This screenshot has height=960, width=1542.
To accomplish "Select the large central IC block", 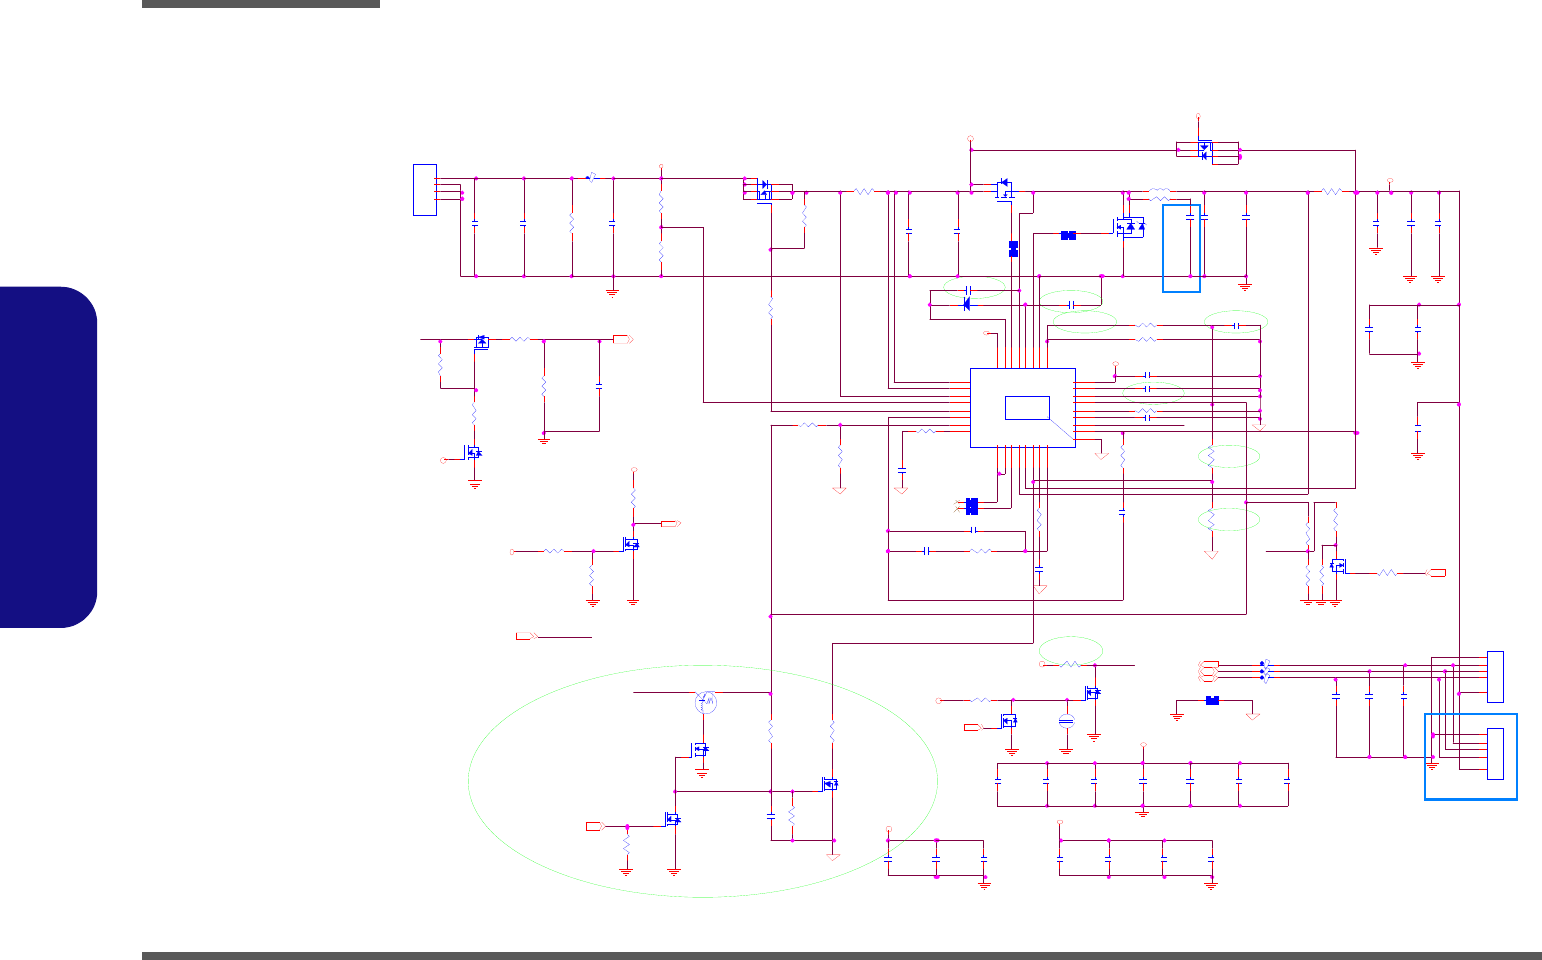I will [x=1023, y=407].
